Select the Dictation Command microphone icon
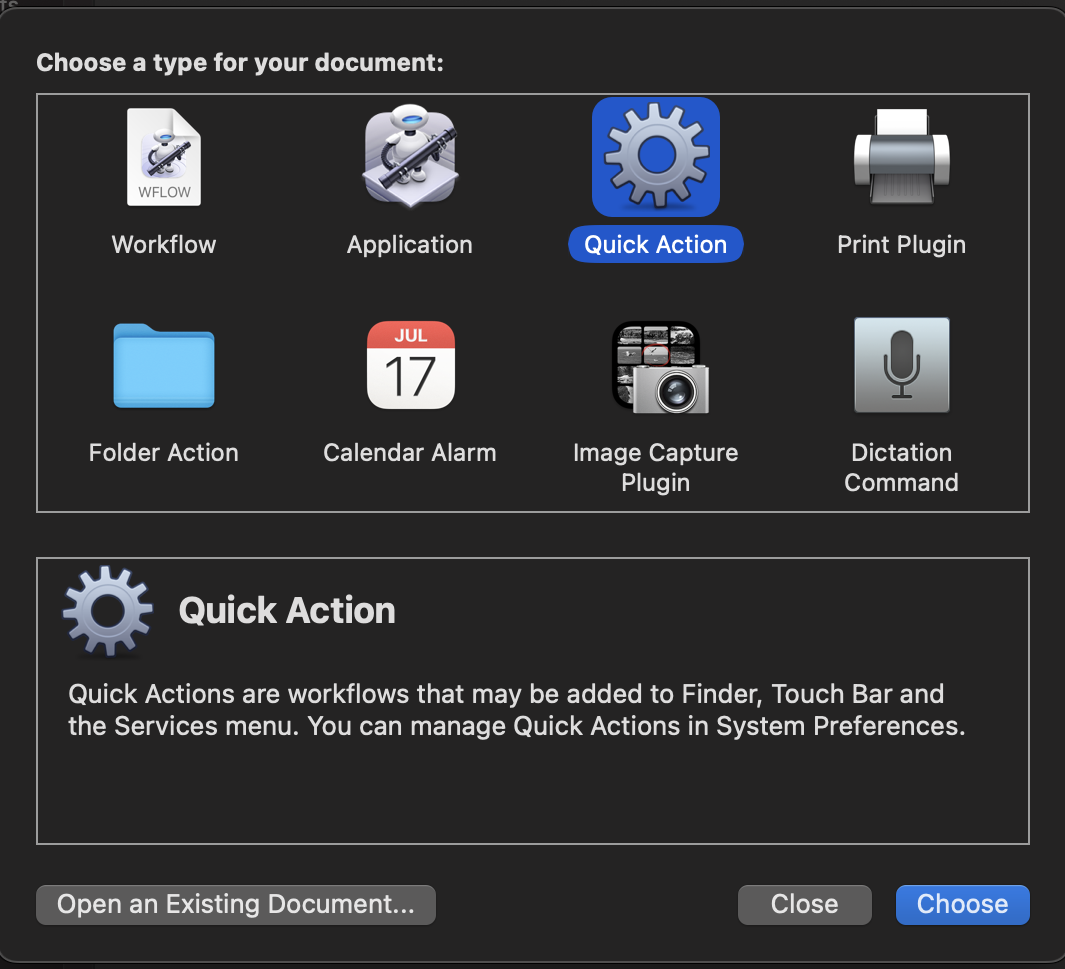Image resolution: width=1065 pixels, height=969 pixels. [x=901, y=365]
